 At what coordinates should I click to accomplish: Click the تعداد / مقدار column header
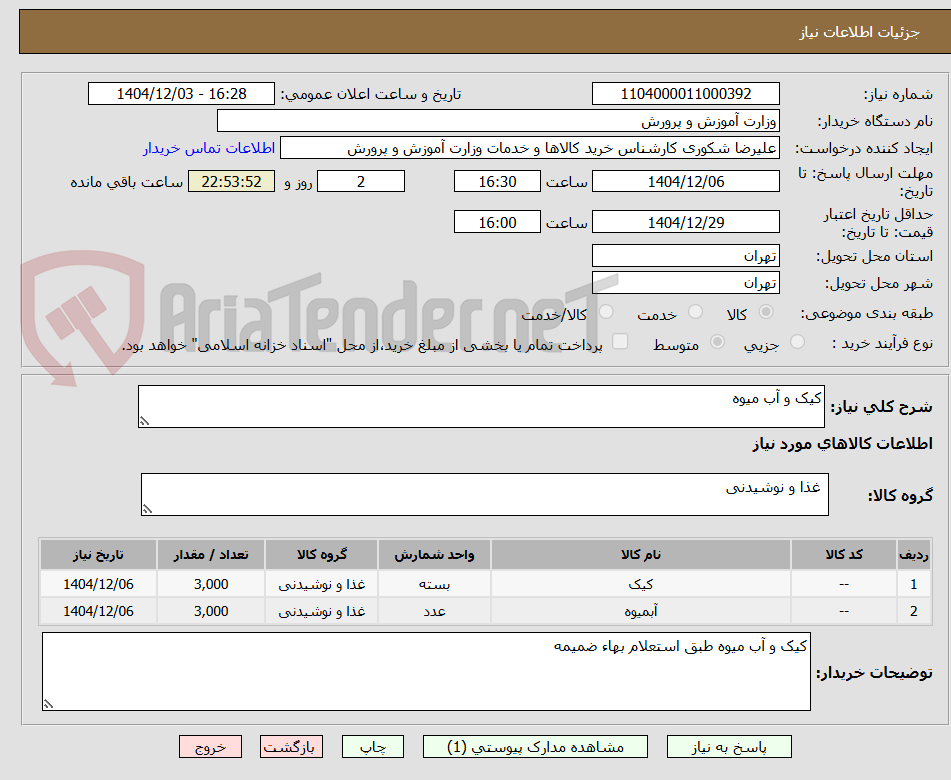[211, 554]
